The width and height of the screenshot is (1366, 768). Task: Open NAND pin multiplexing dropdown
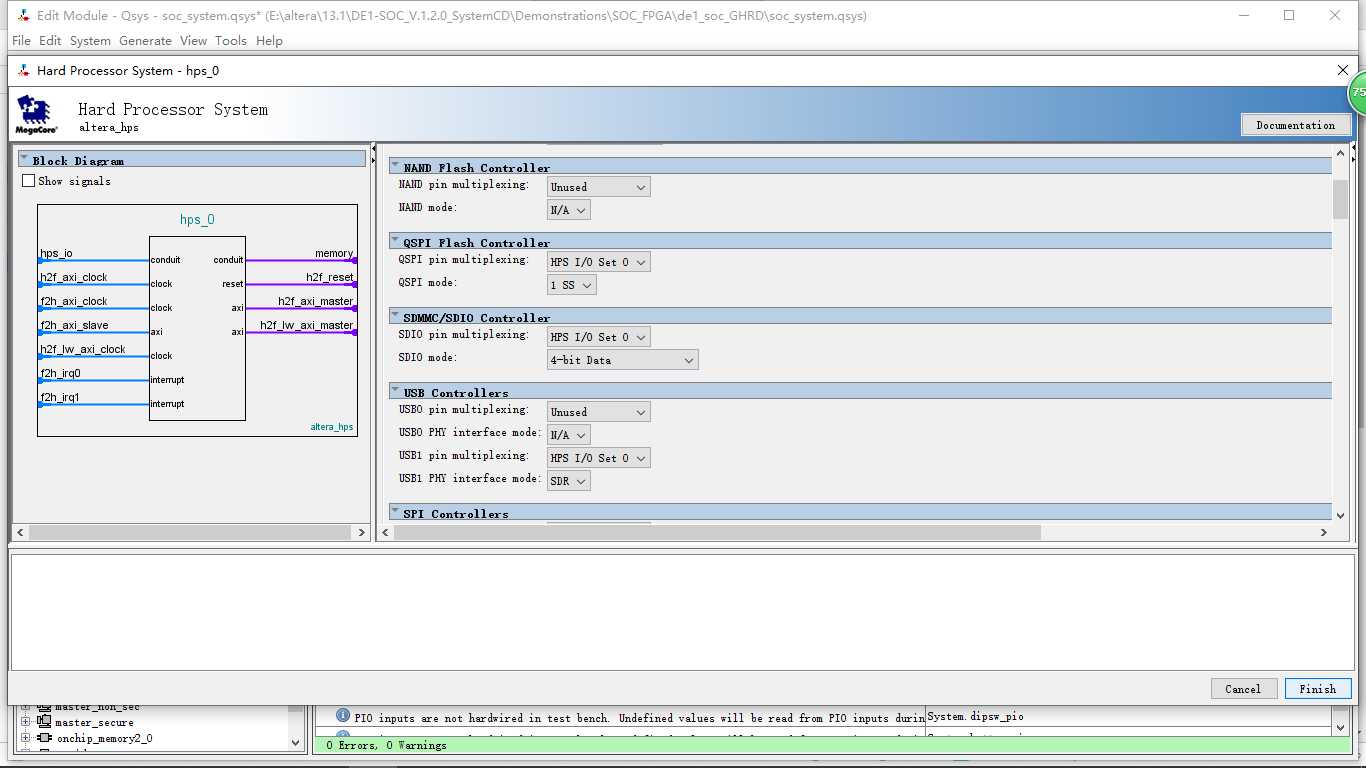598,187
